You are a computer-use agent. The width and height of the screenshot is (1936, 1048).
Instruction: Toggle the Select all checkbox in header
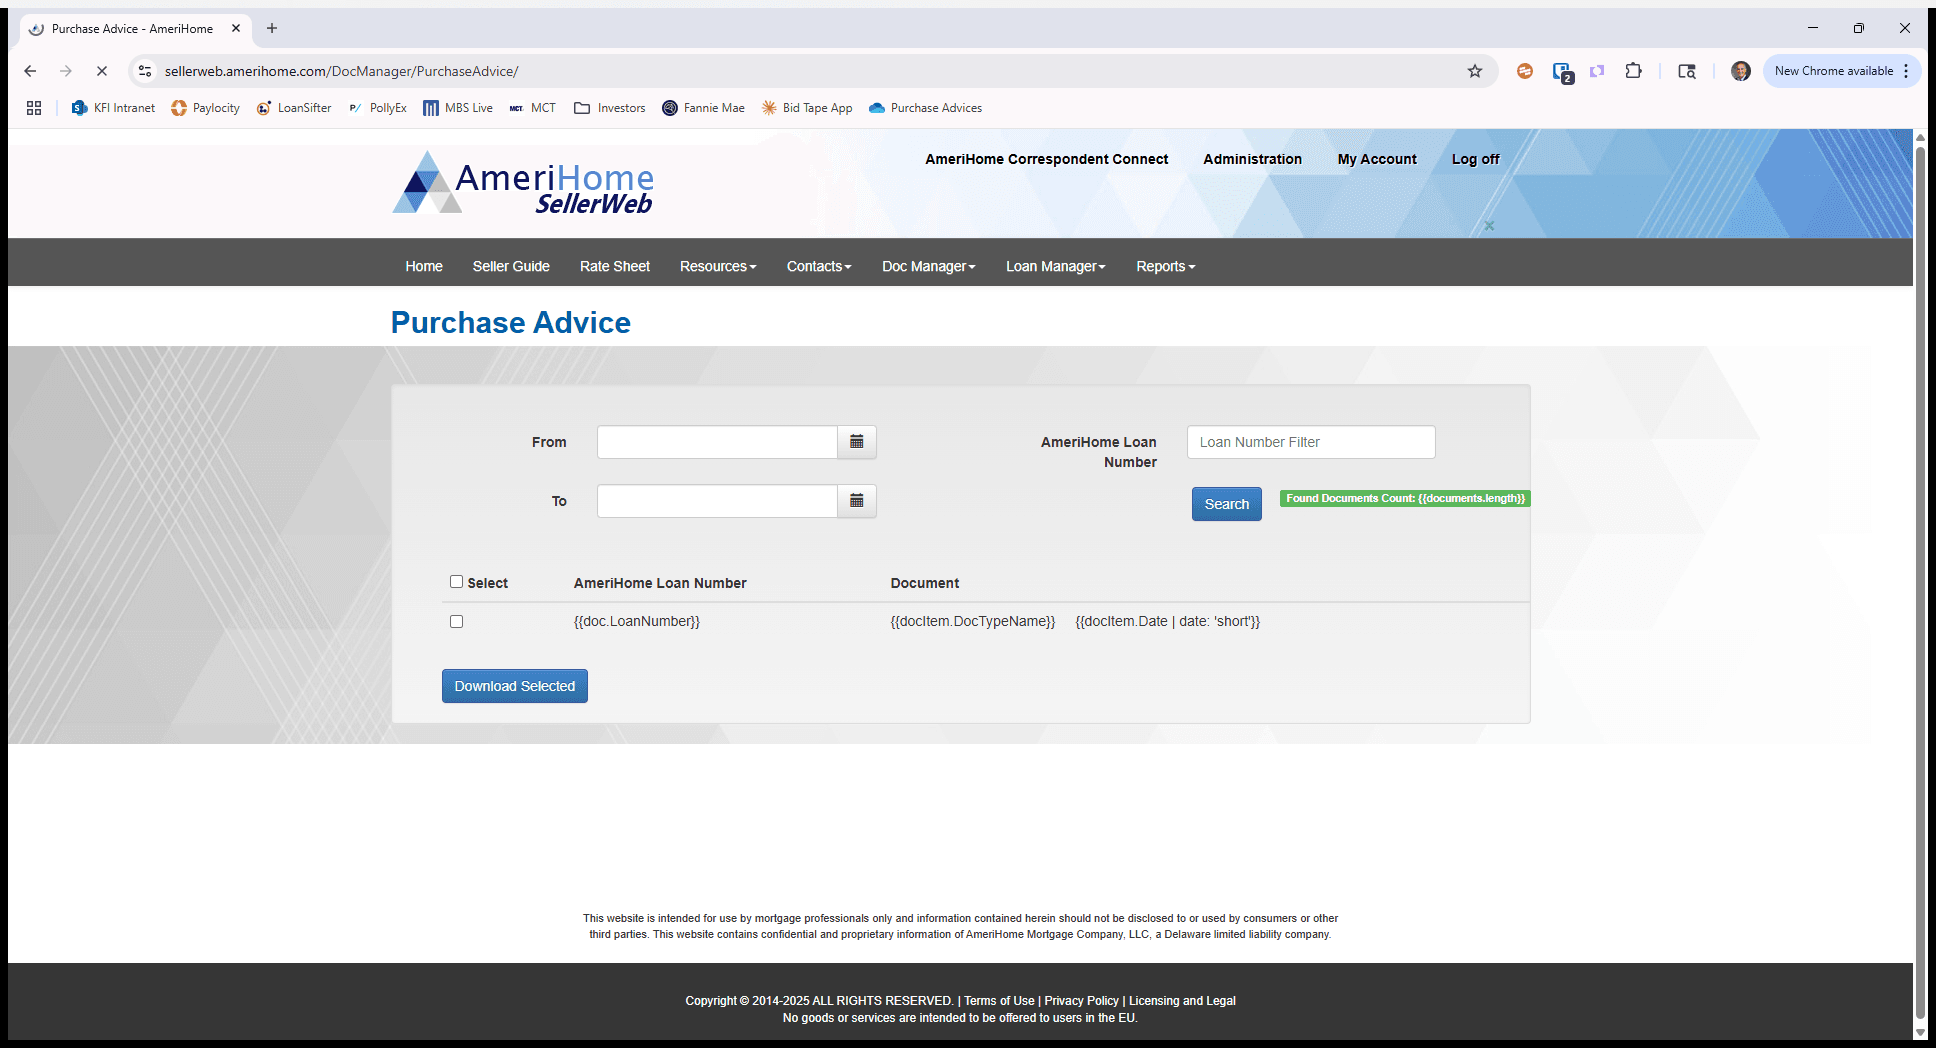[x=456, y=581]
